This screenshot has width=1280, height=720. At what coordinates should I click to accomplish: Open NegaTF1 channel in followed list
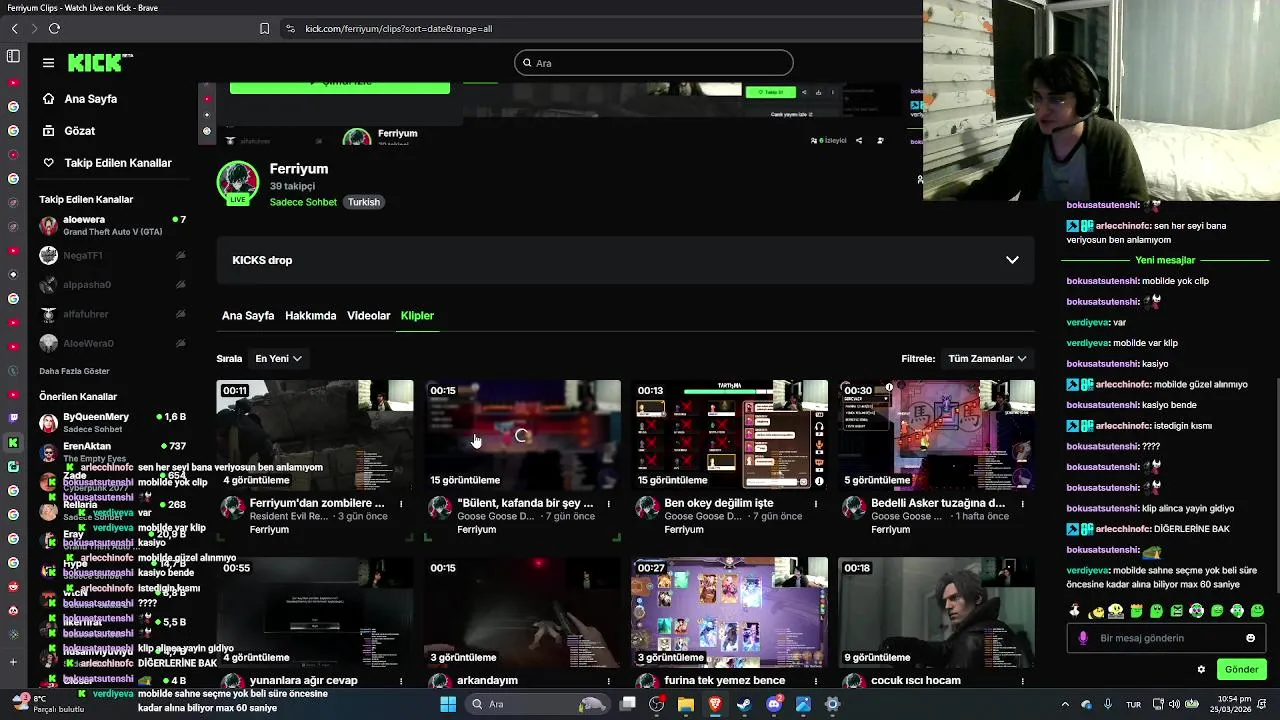pos(113,255)
